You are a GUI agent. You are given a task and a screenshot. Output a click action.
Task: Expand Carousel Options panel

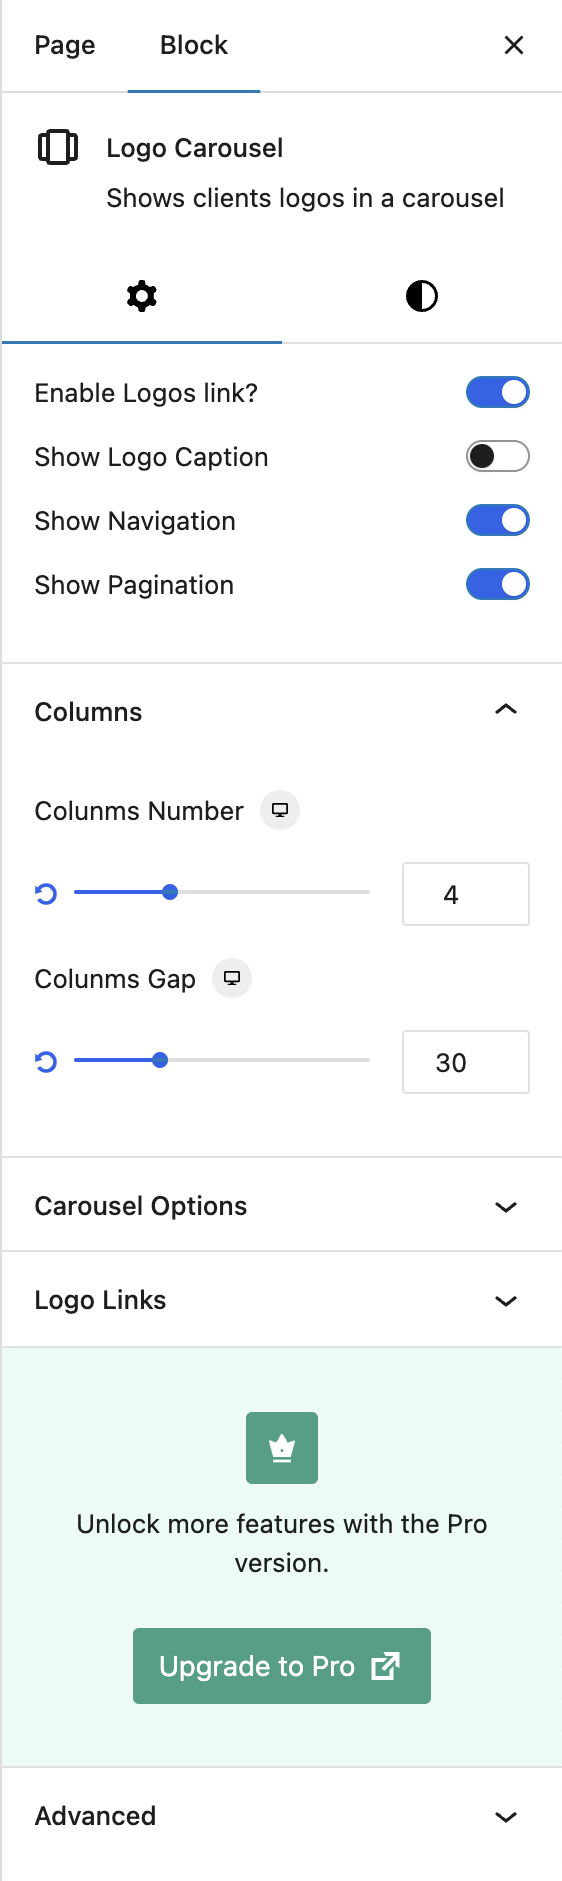282,1205
